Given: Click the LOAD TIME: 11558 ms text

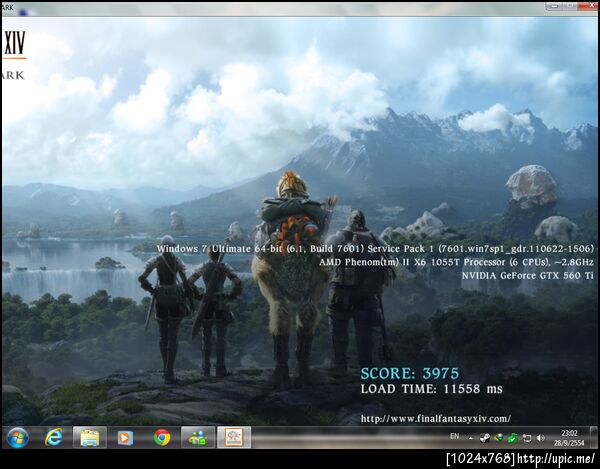Looking at the screenshot, I should click(431, 389).
